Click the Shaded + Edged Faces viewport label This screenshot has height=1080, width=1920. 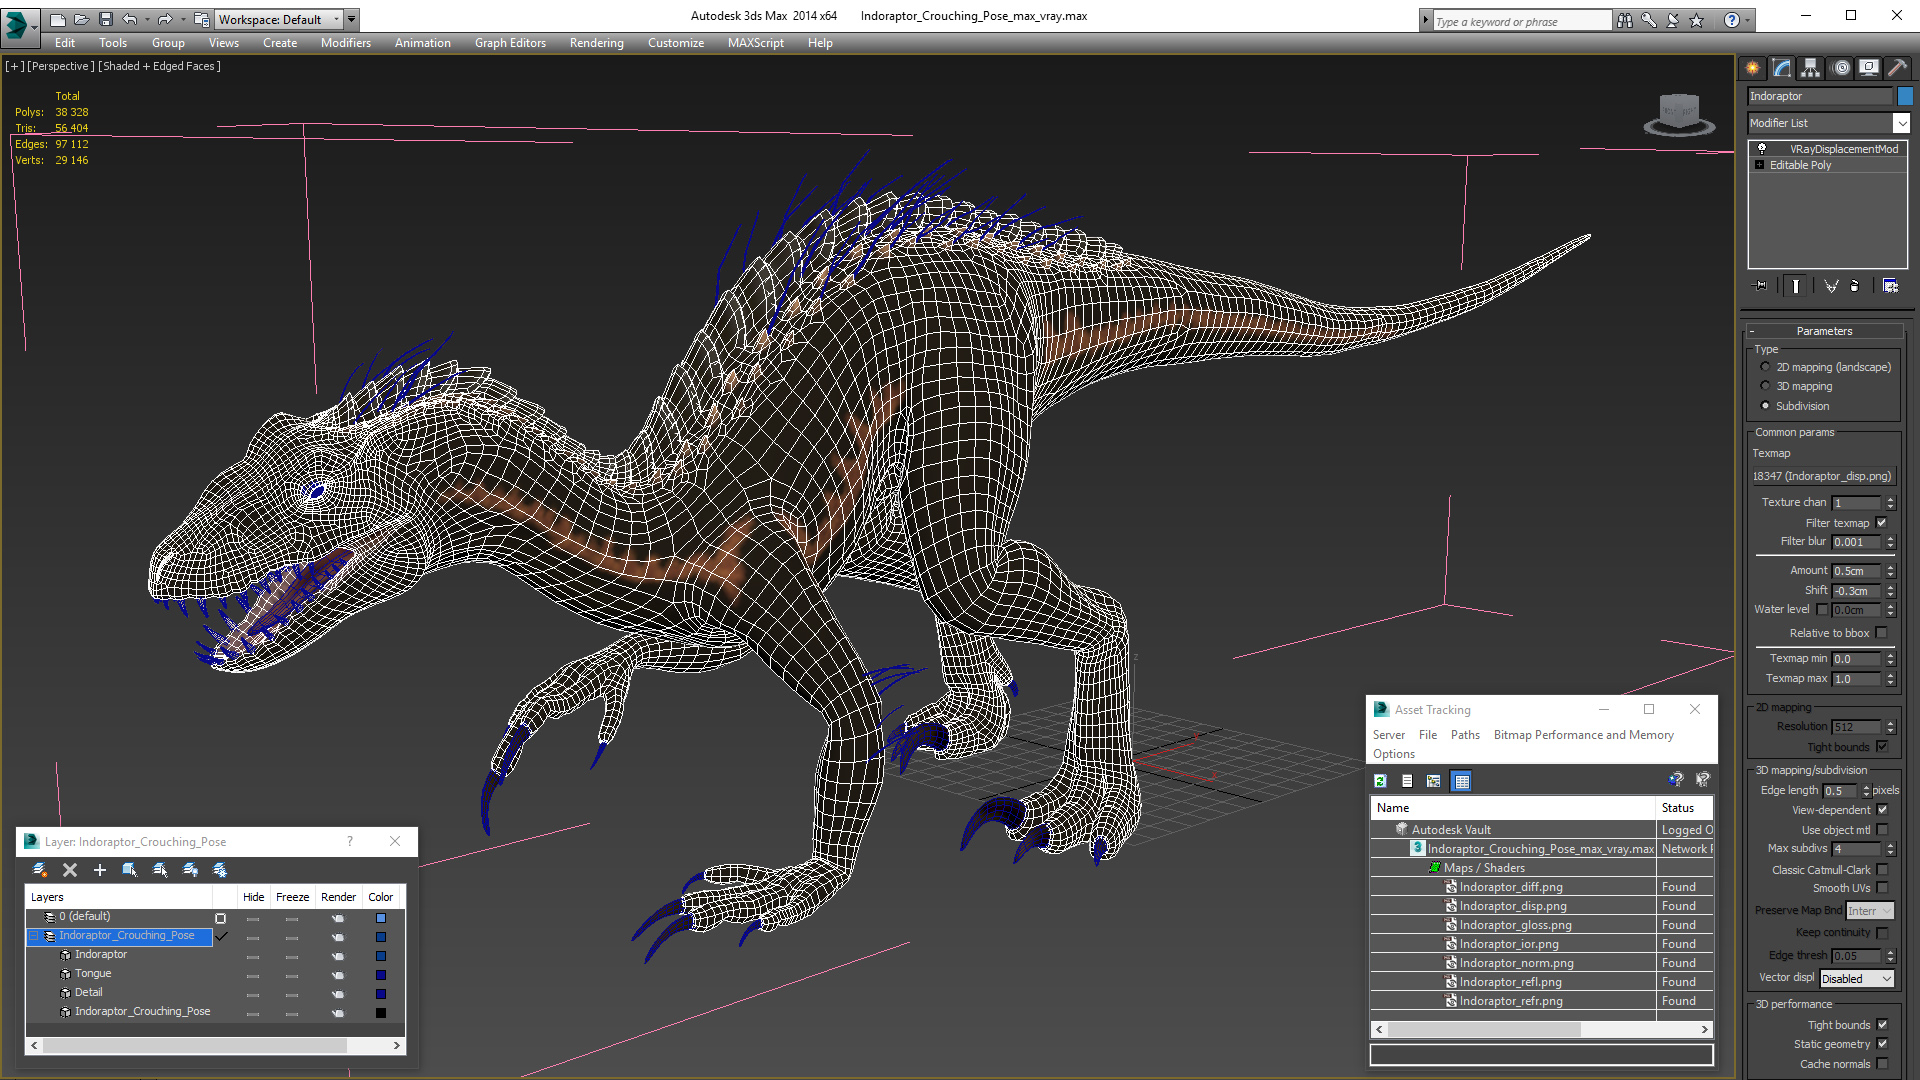[160, 66]
